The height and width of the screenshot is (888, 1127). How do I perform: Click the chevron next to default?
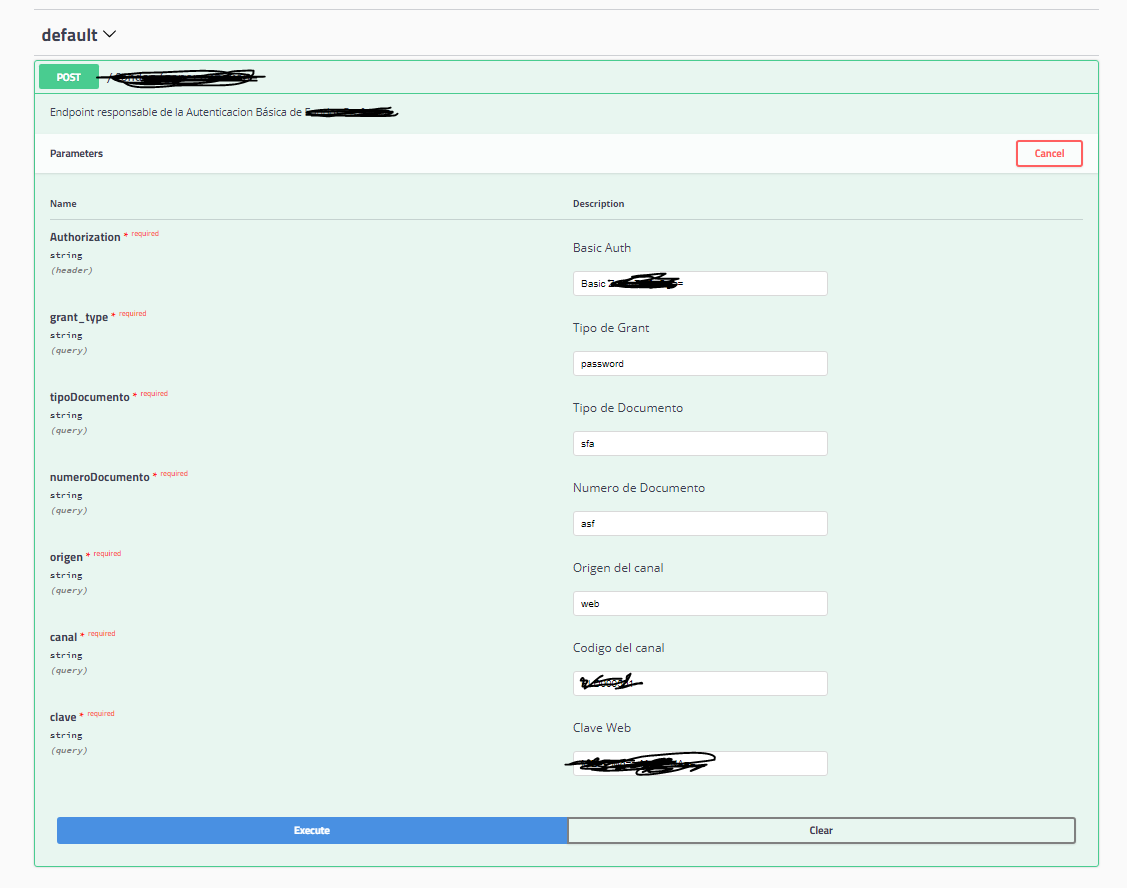(x=110, y=33)
